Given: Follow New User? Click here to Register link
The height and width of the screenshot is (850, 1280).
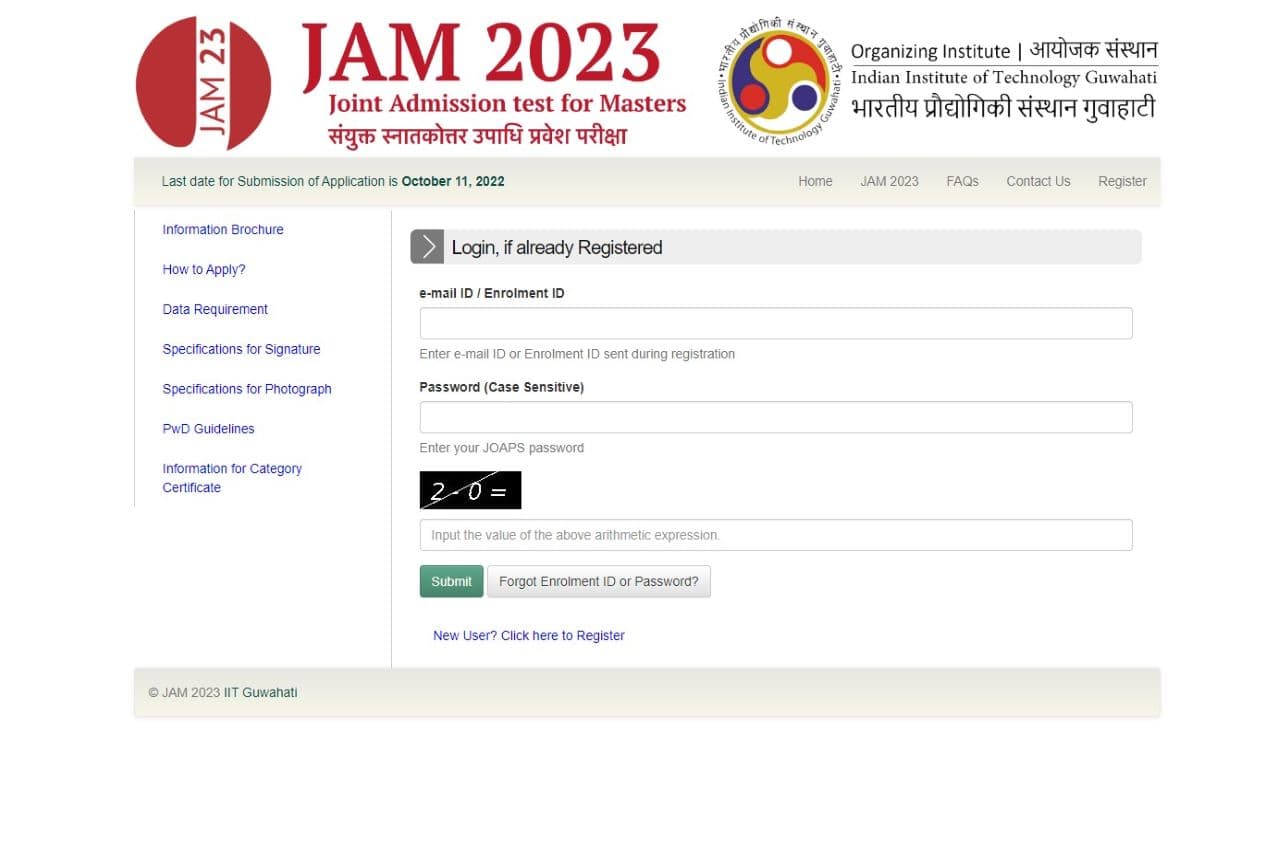Looking at the screenshot, I should tap(529, 635).
